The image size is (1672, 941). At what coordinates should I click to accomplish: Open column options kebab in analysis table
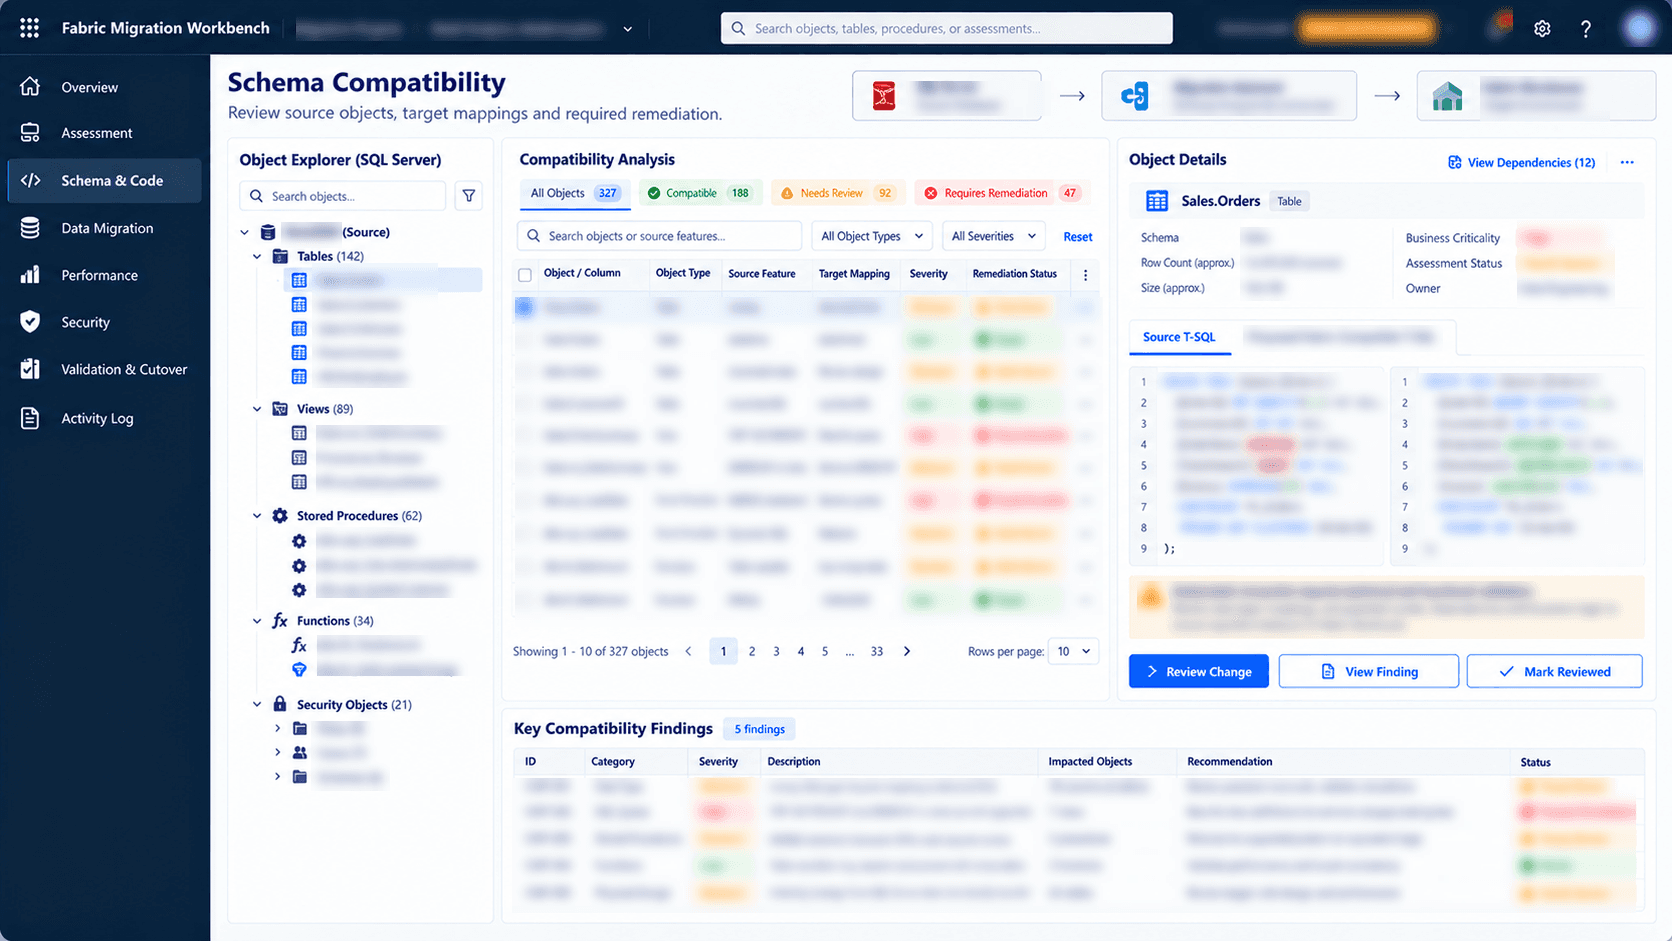(1086, 274)
